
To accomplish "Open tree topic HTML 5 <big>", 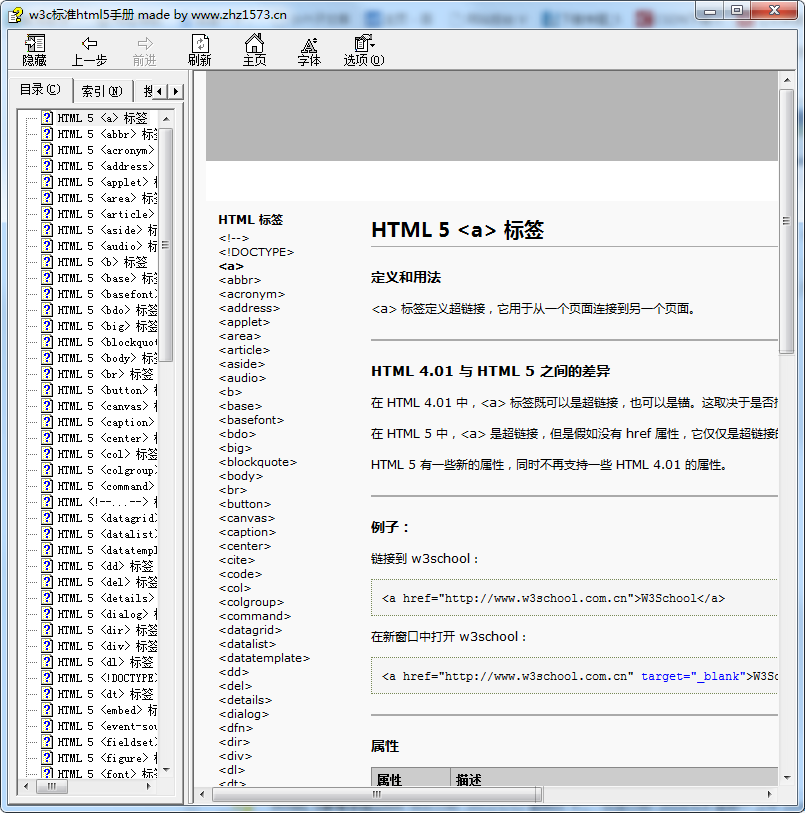I will click(106, 326).
